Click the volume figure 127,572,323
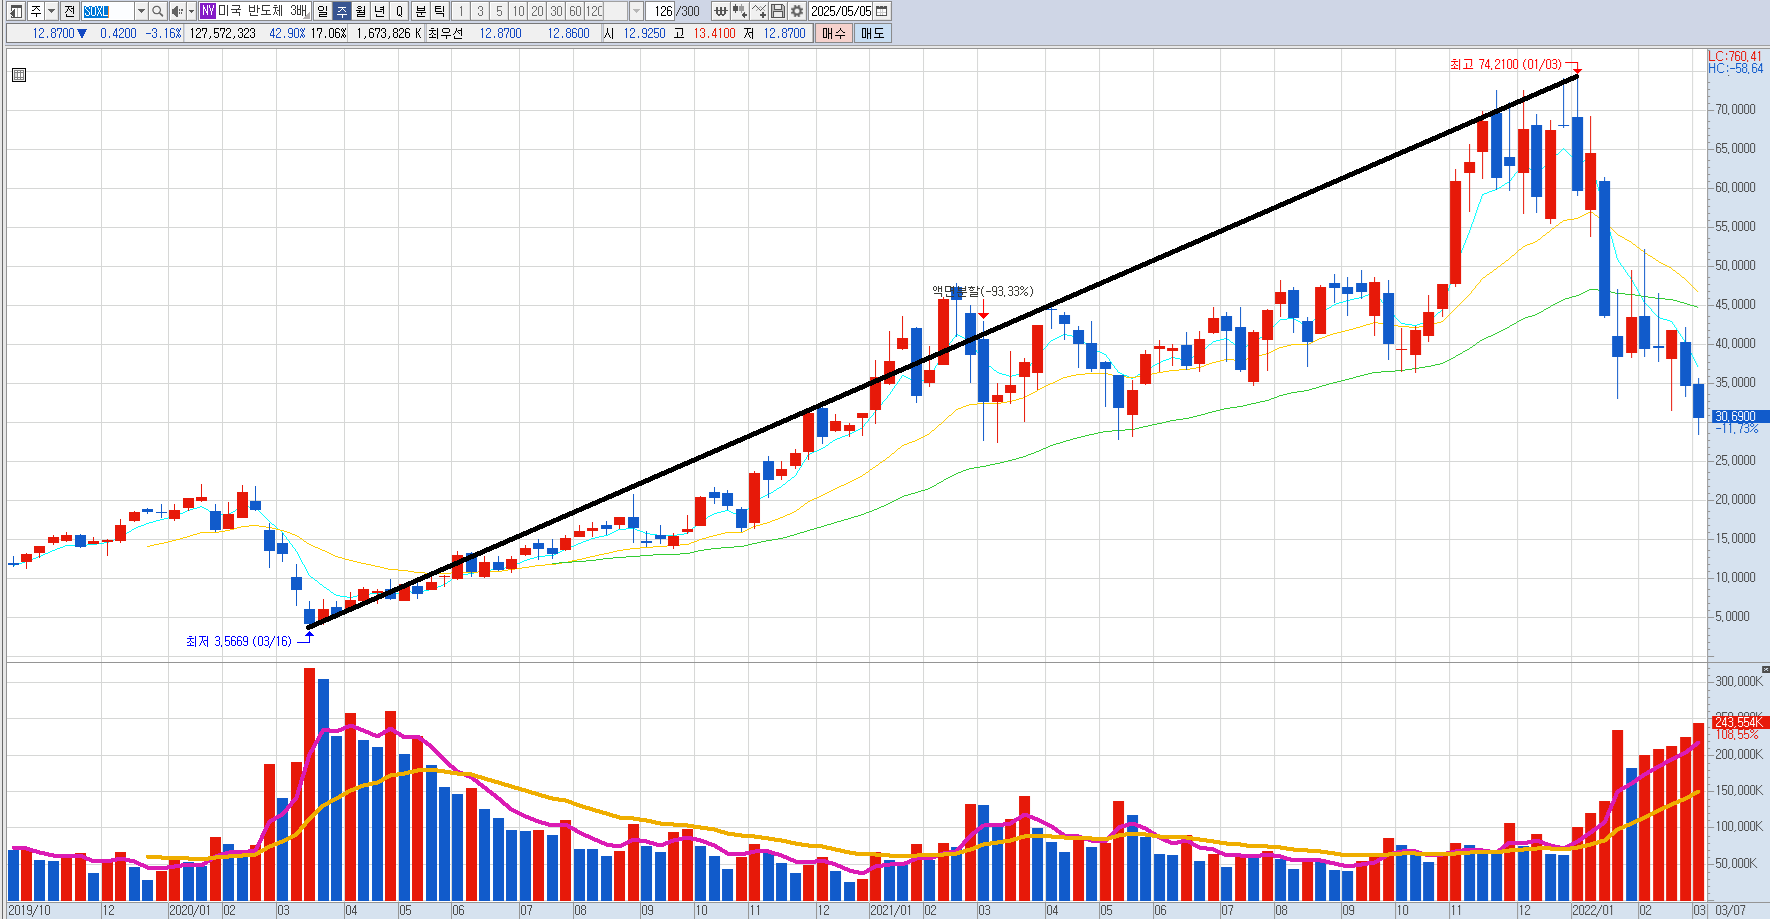Image resolution: width=1770 pixels, height=919 pixels. (223, 33)
